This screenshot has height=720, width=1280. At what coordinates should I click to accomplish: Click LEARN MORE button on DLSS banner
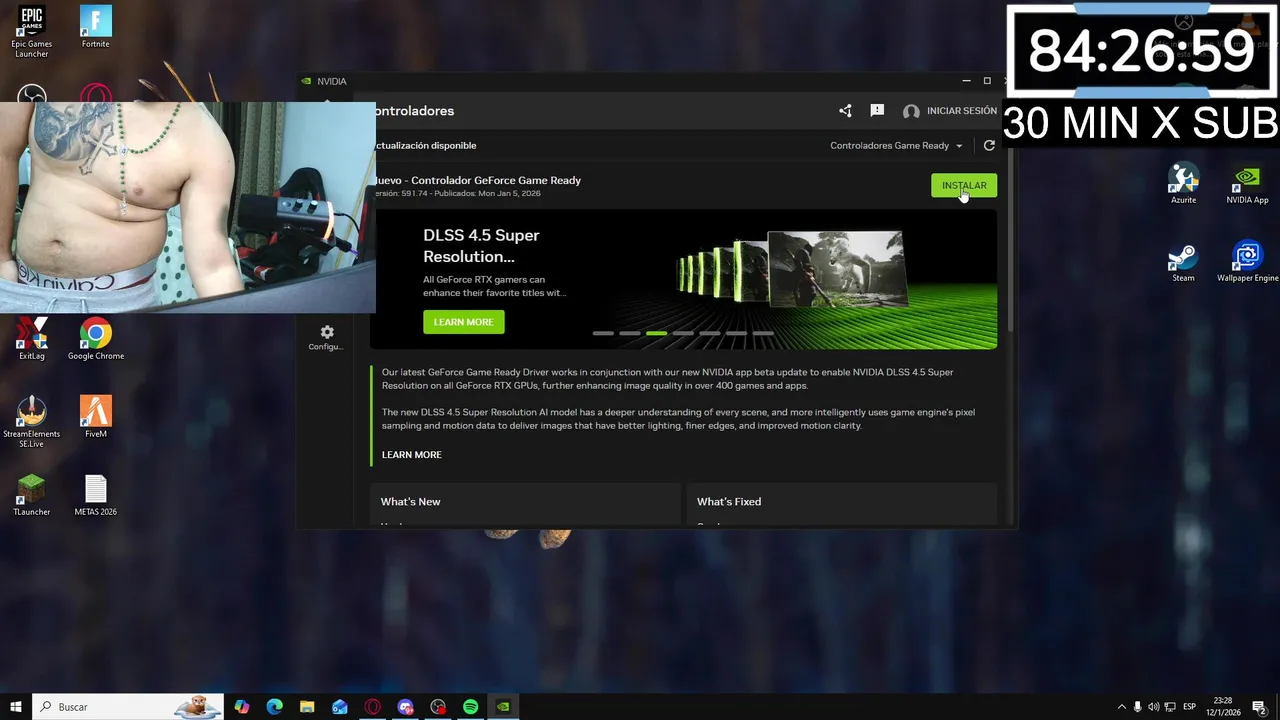tap(463, 322)
